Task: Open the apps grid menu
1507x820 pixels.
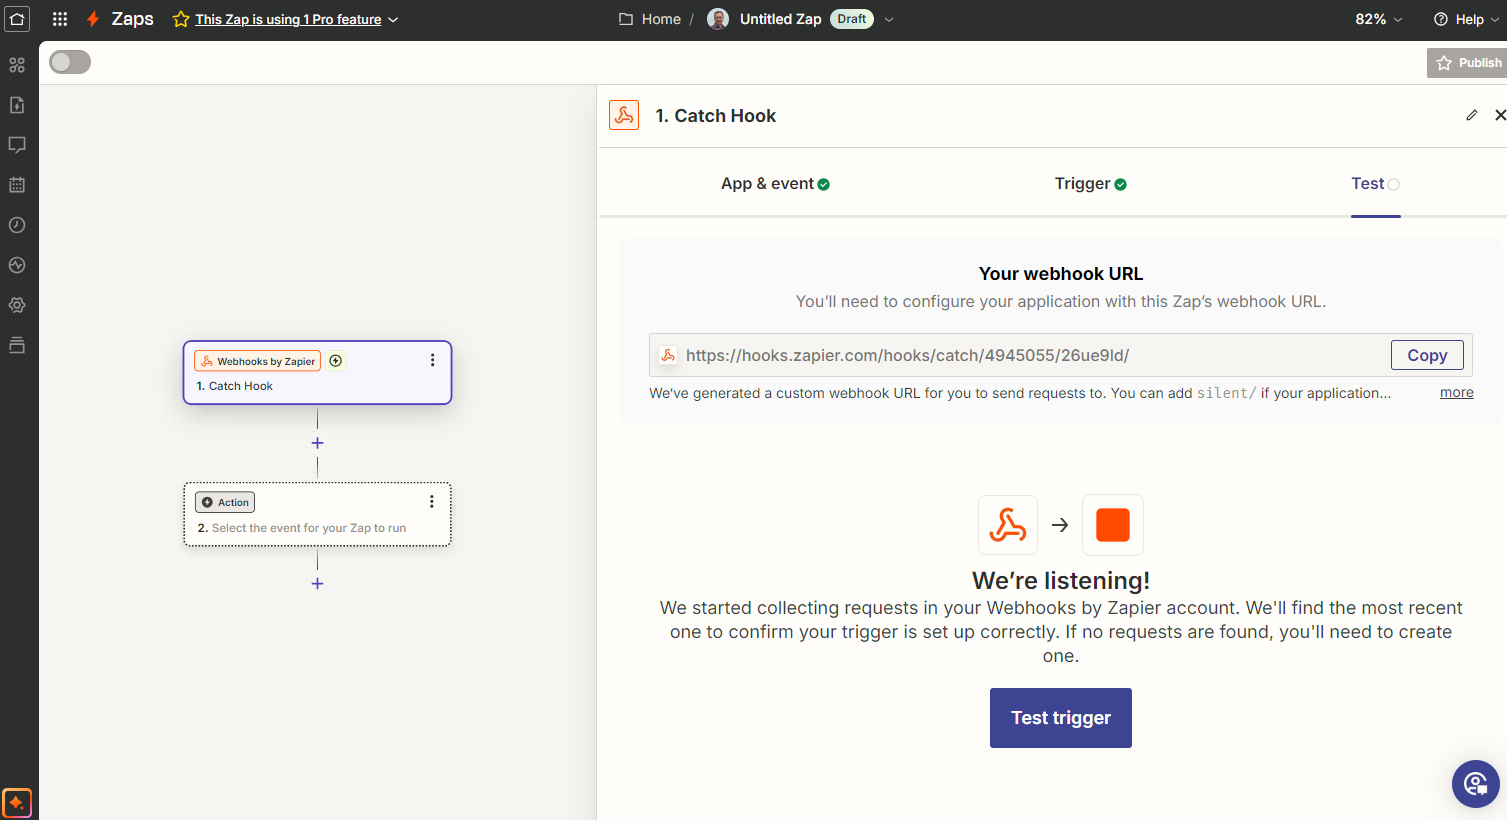Action: (60, 19)
